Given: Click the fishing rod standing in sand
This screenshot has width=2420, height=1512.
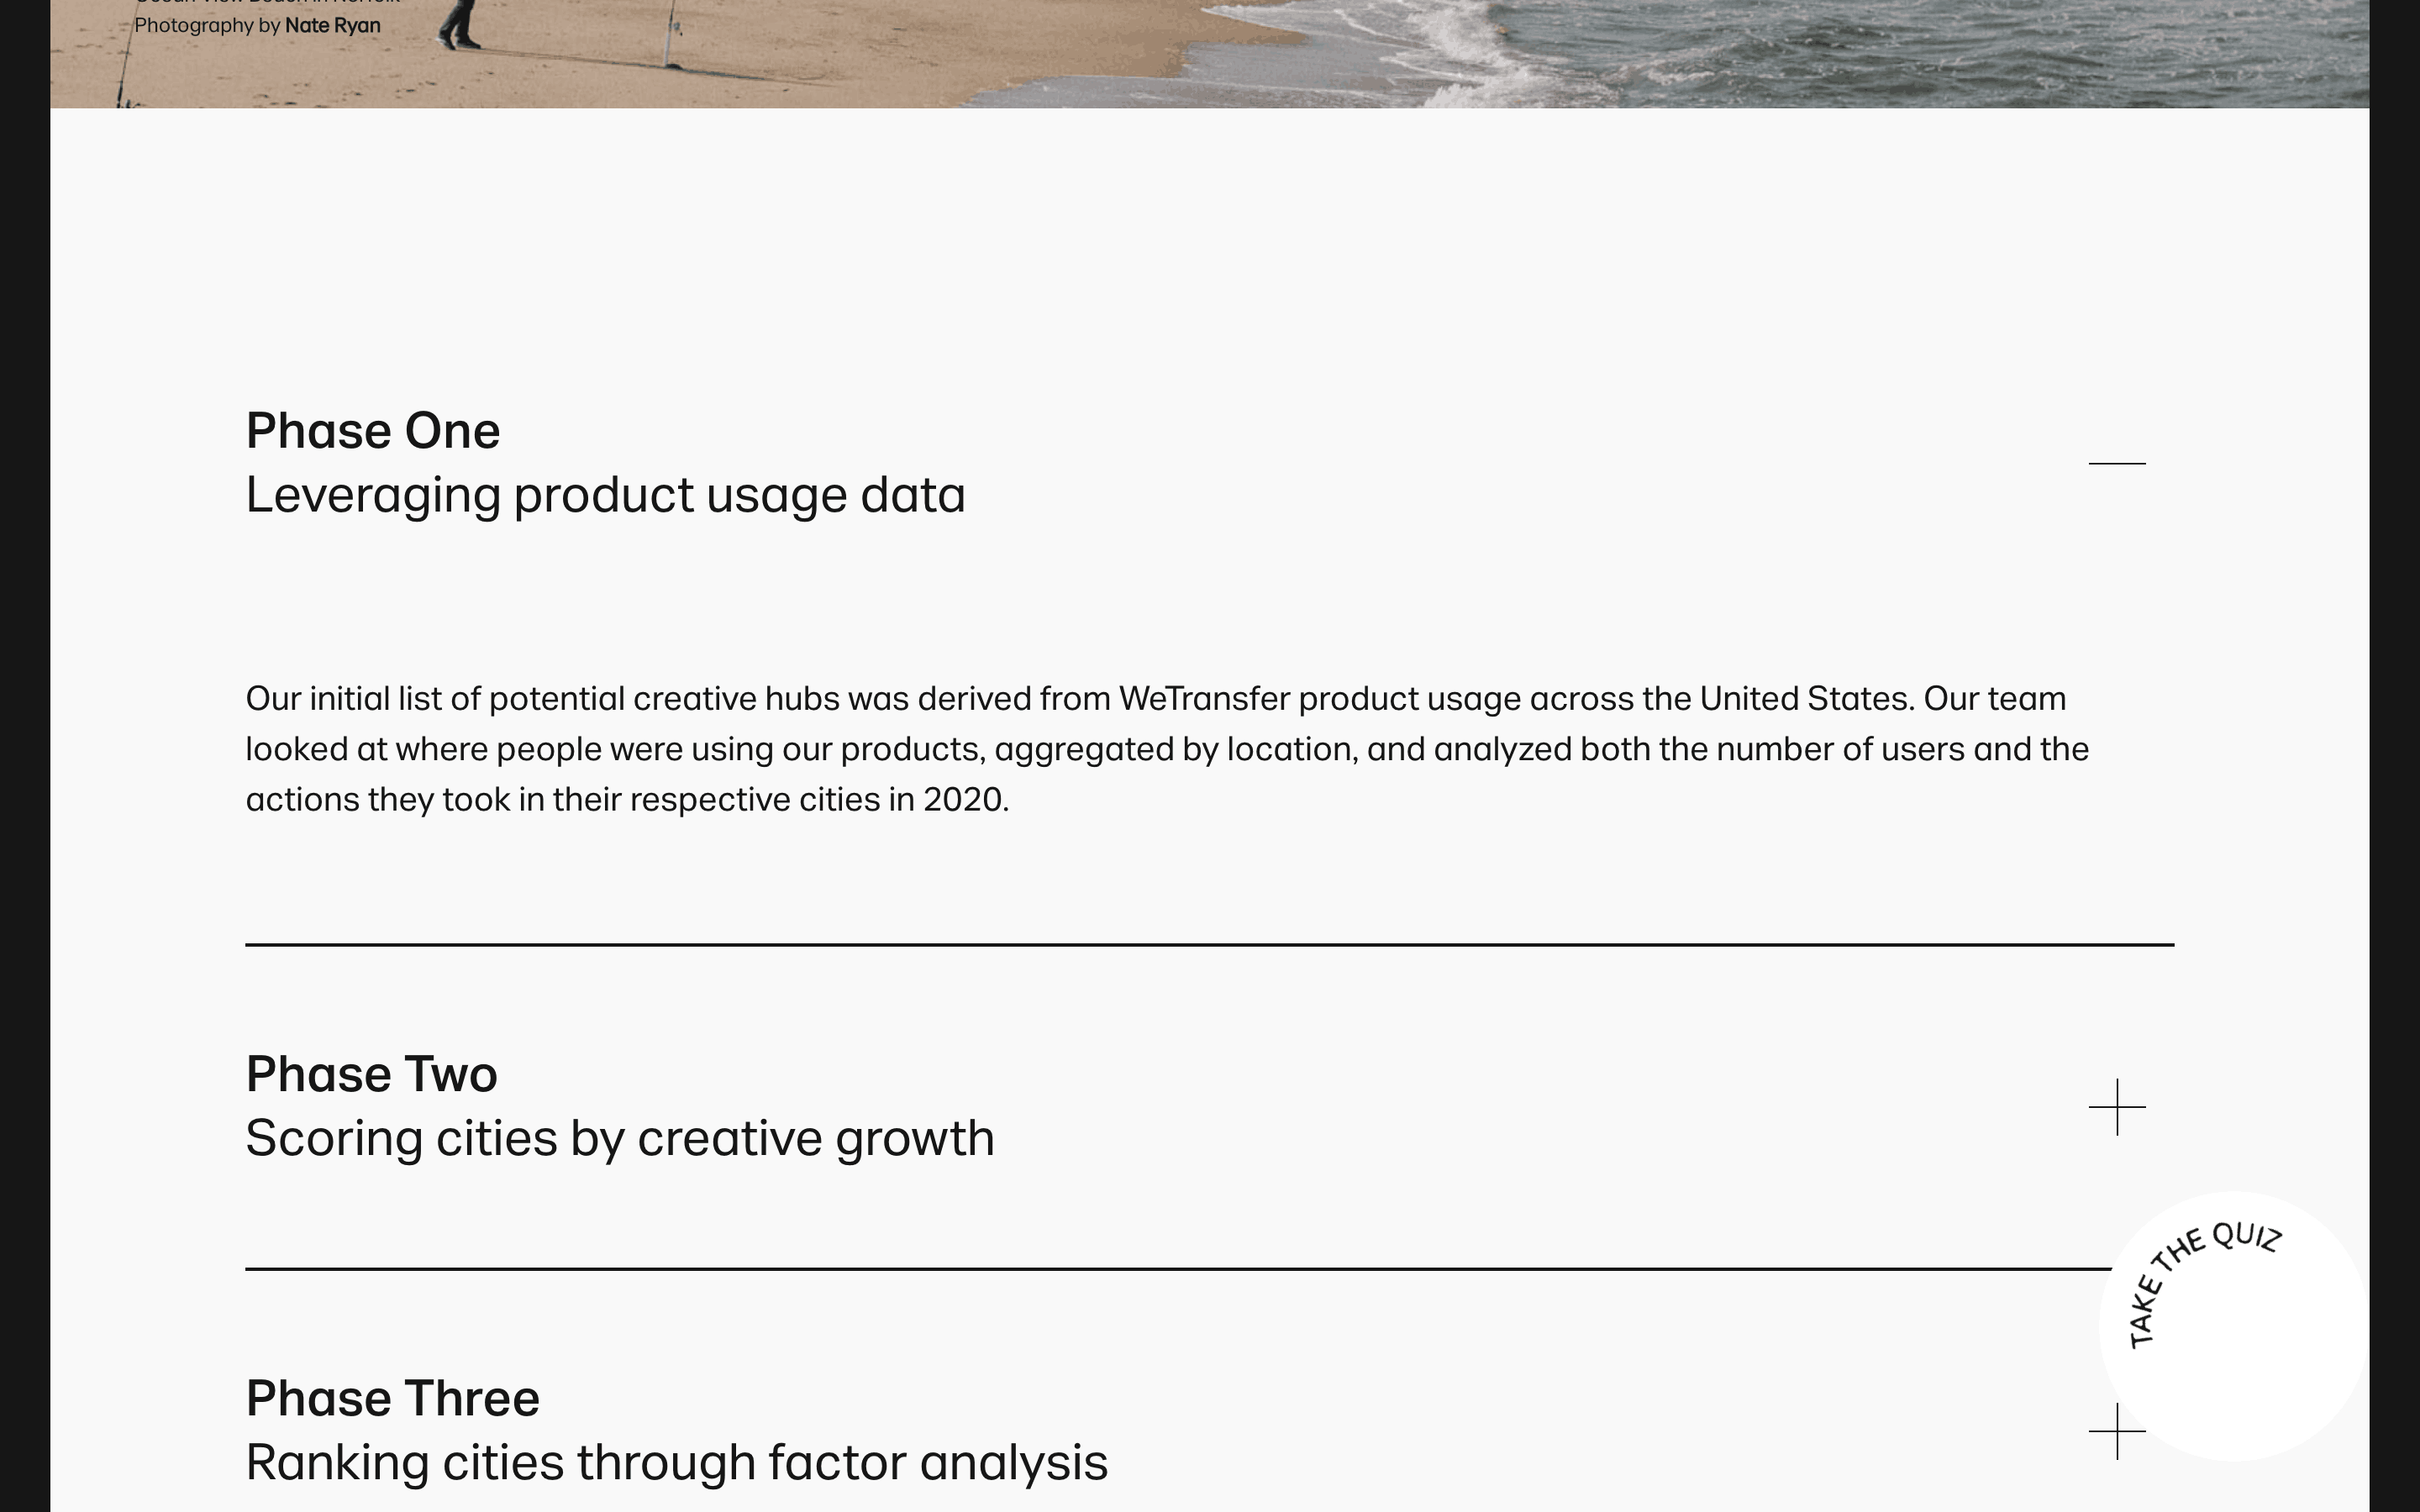Looking at the screenshot, I should click(x=673, y=33).
